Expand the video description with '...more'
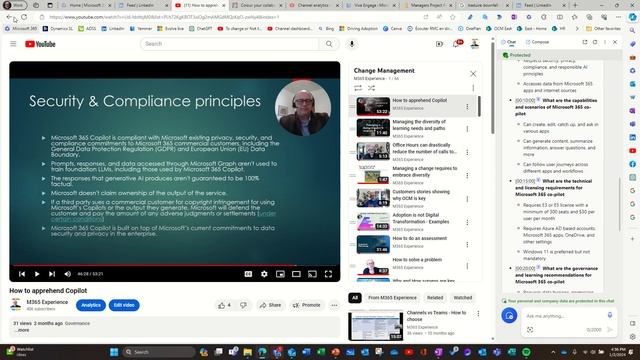 pos(23,330)
